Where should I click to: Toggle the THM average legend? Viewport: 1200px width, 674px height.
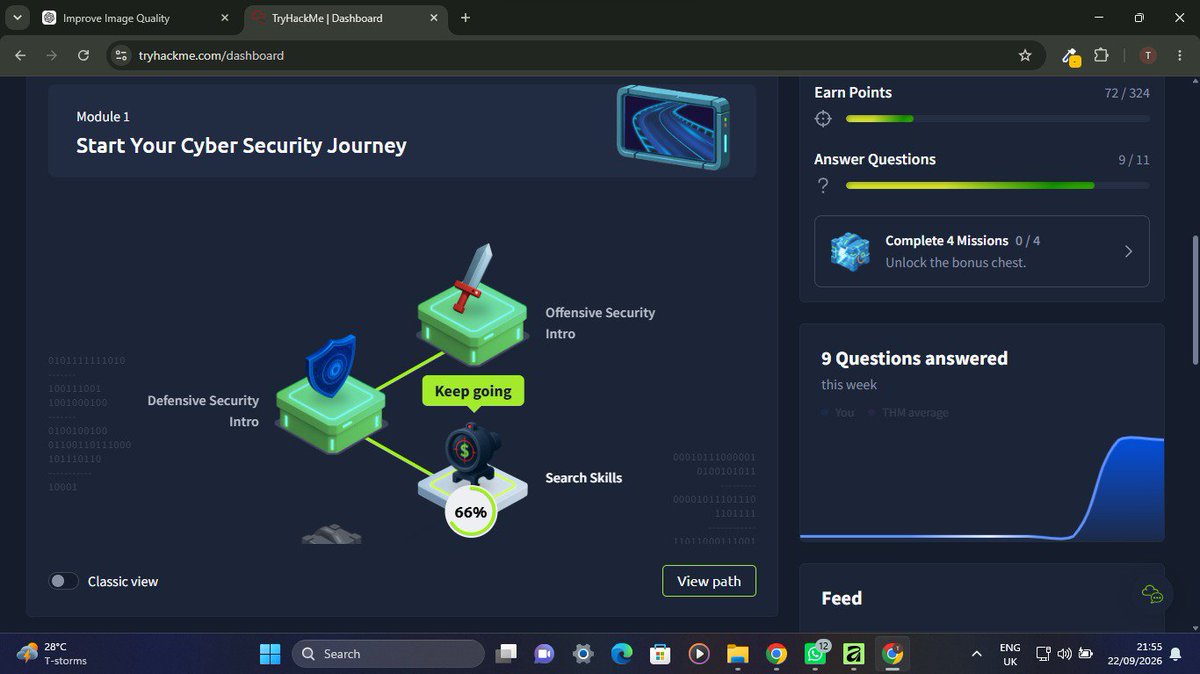tap(909, 413)
